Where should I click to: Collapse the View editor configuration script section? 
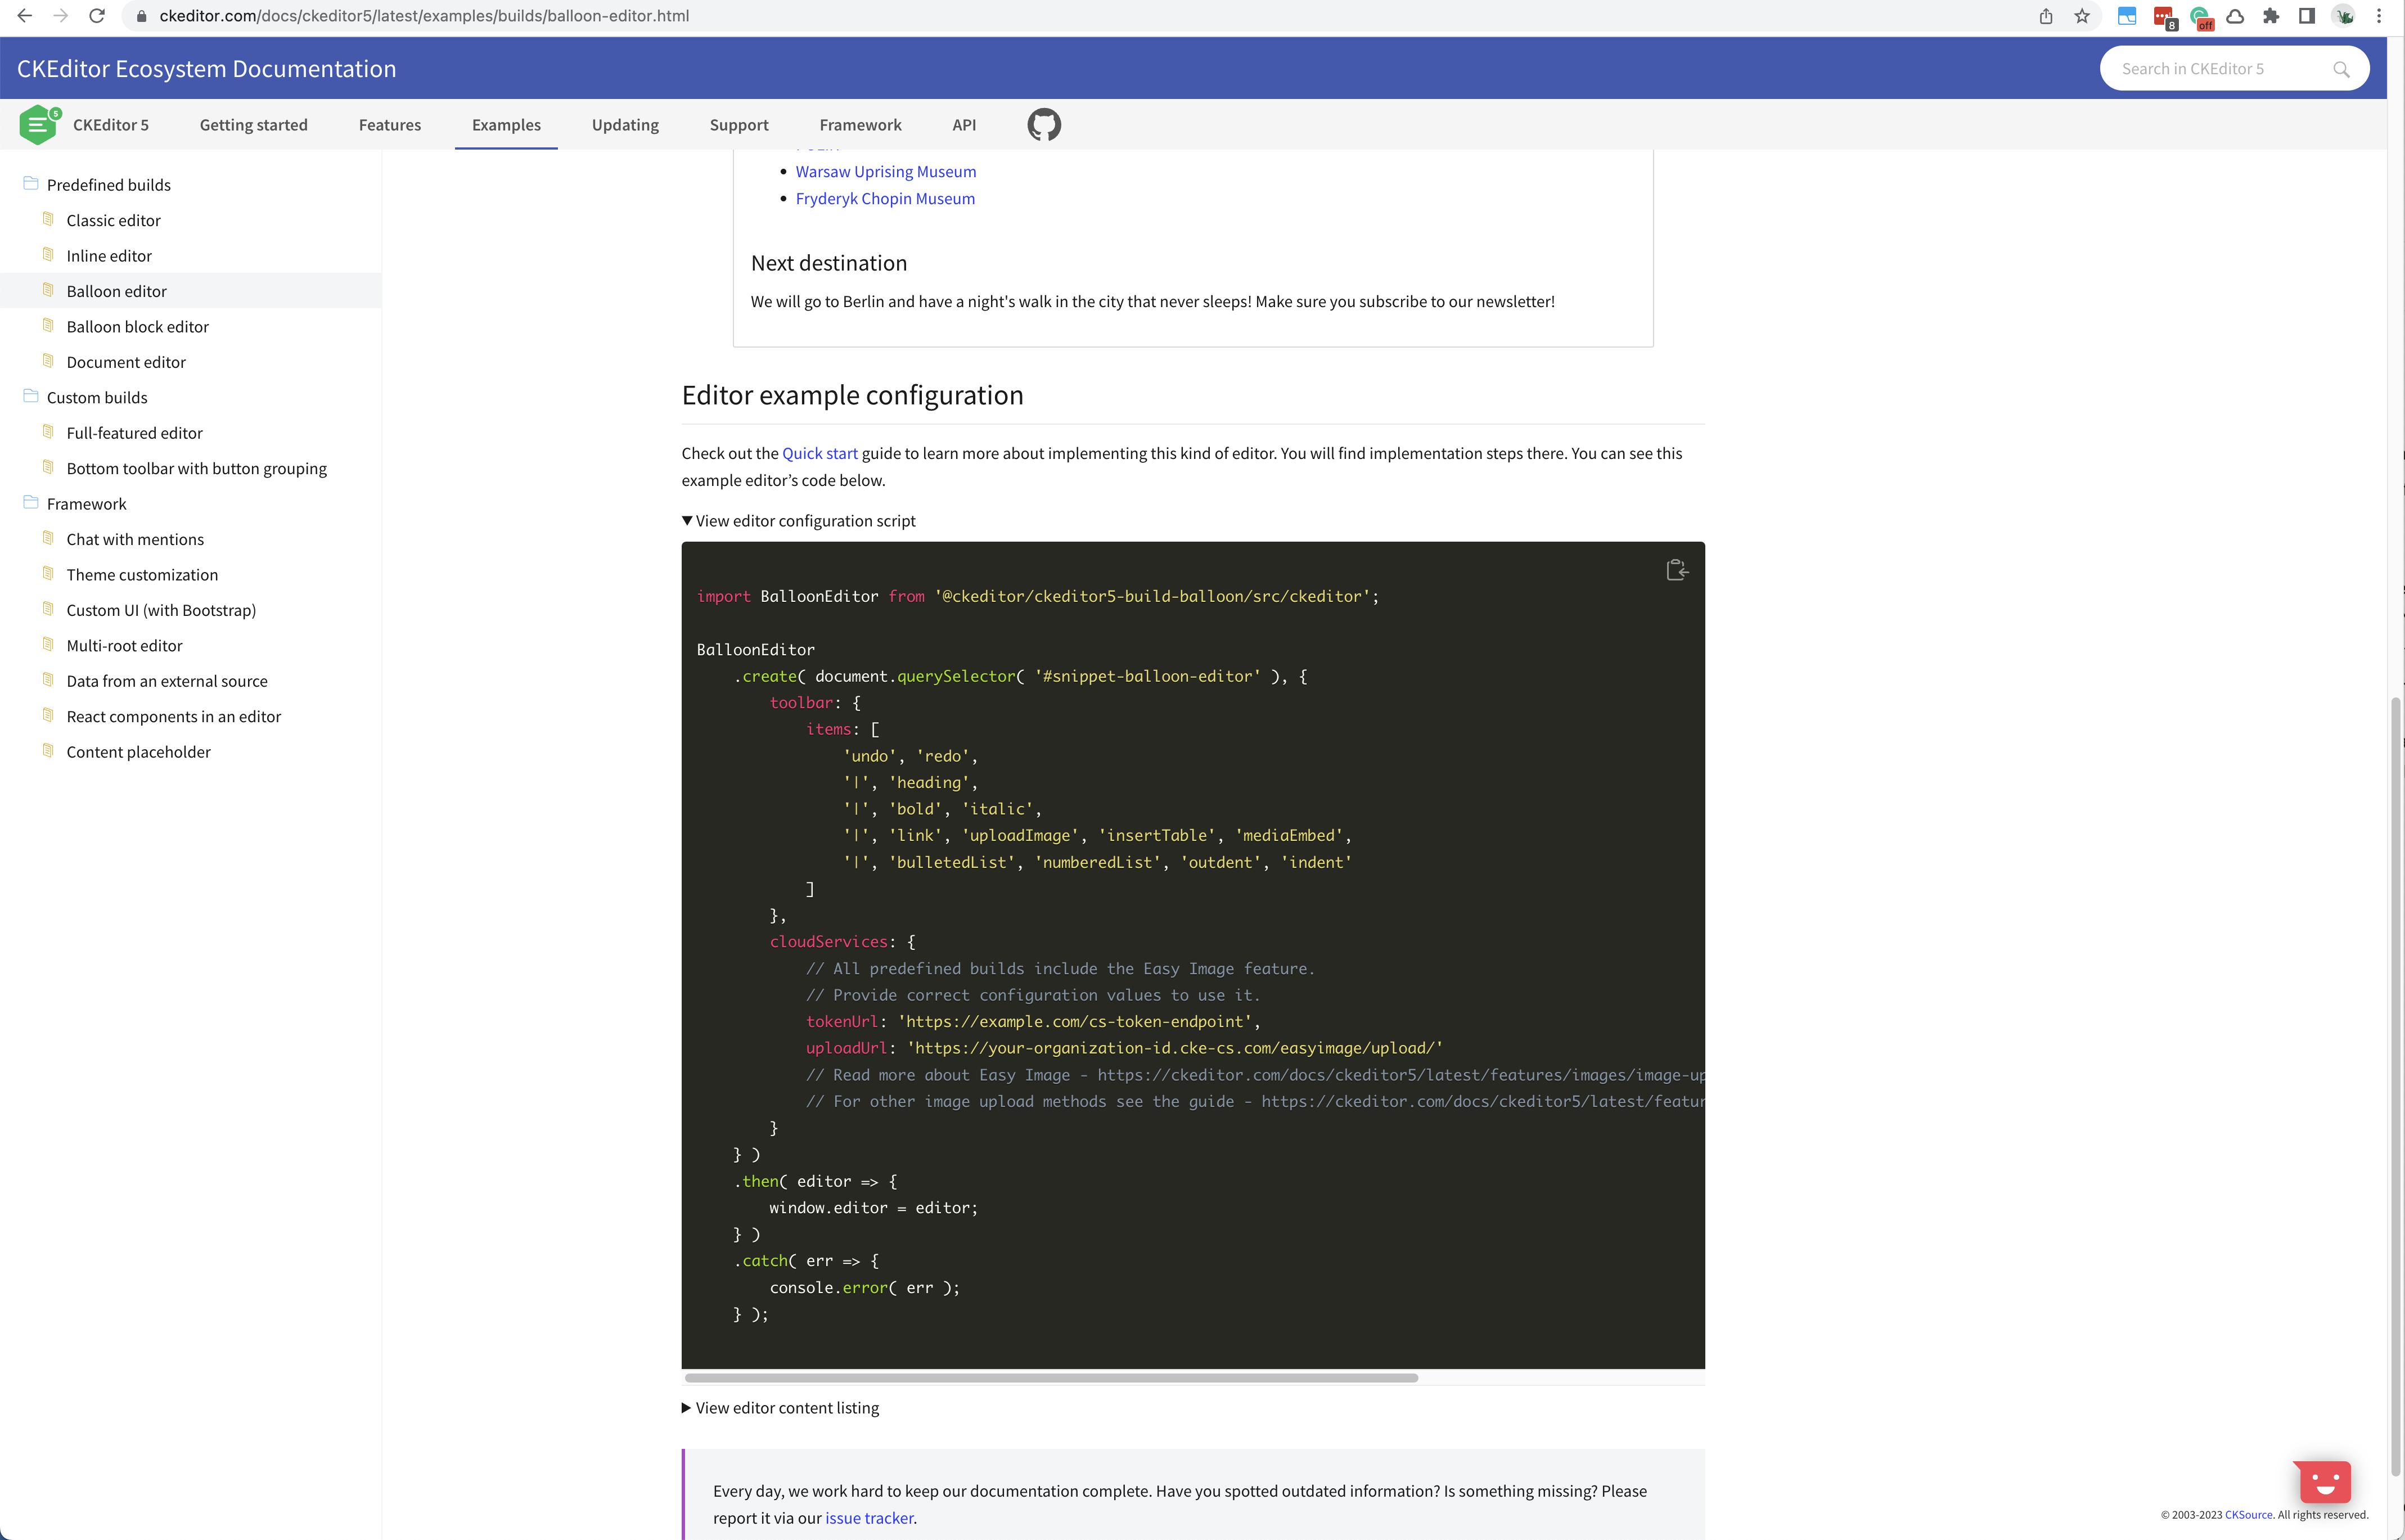798,520
